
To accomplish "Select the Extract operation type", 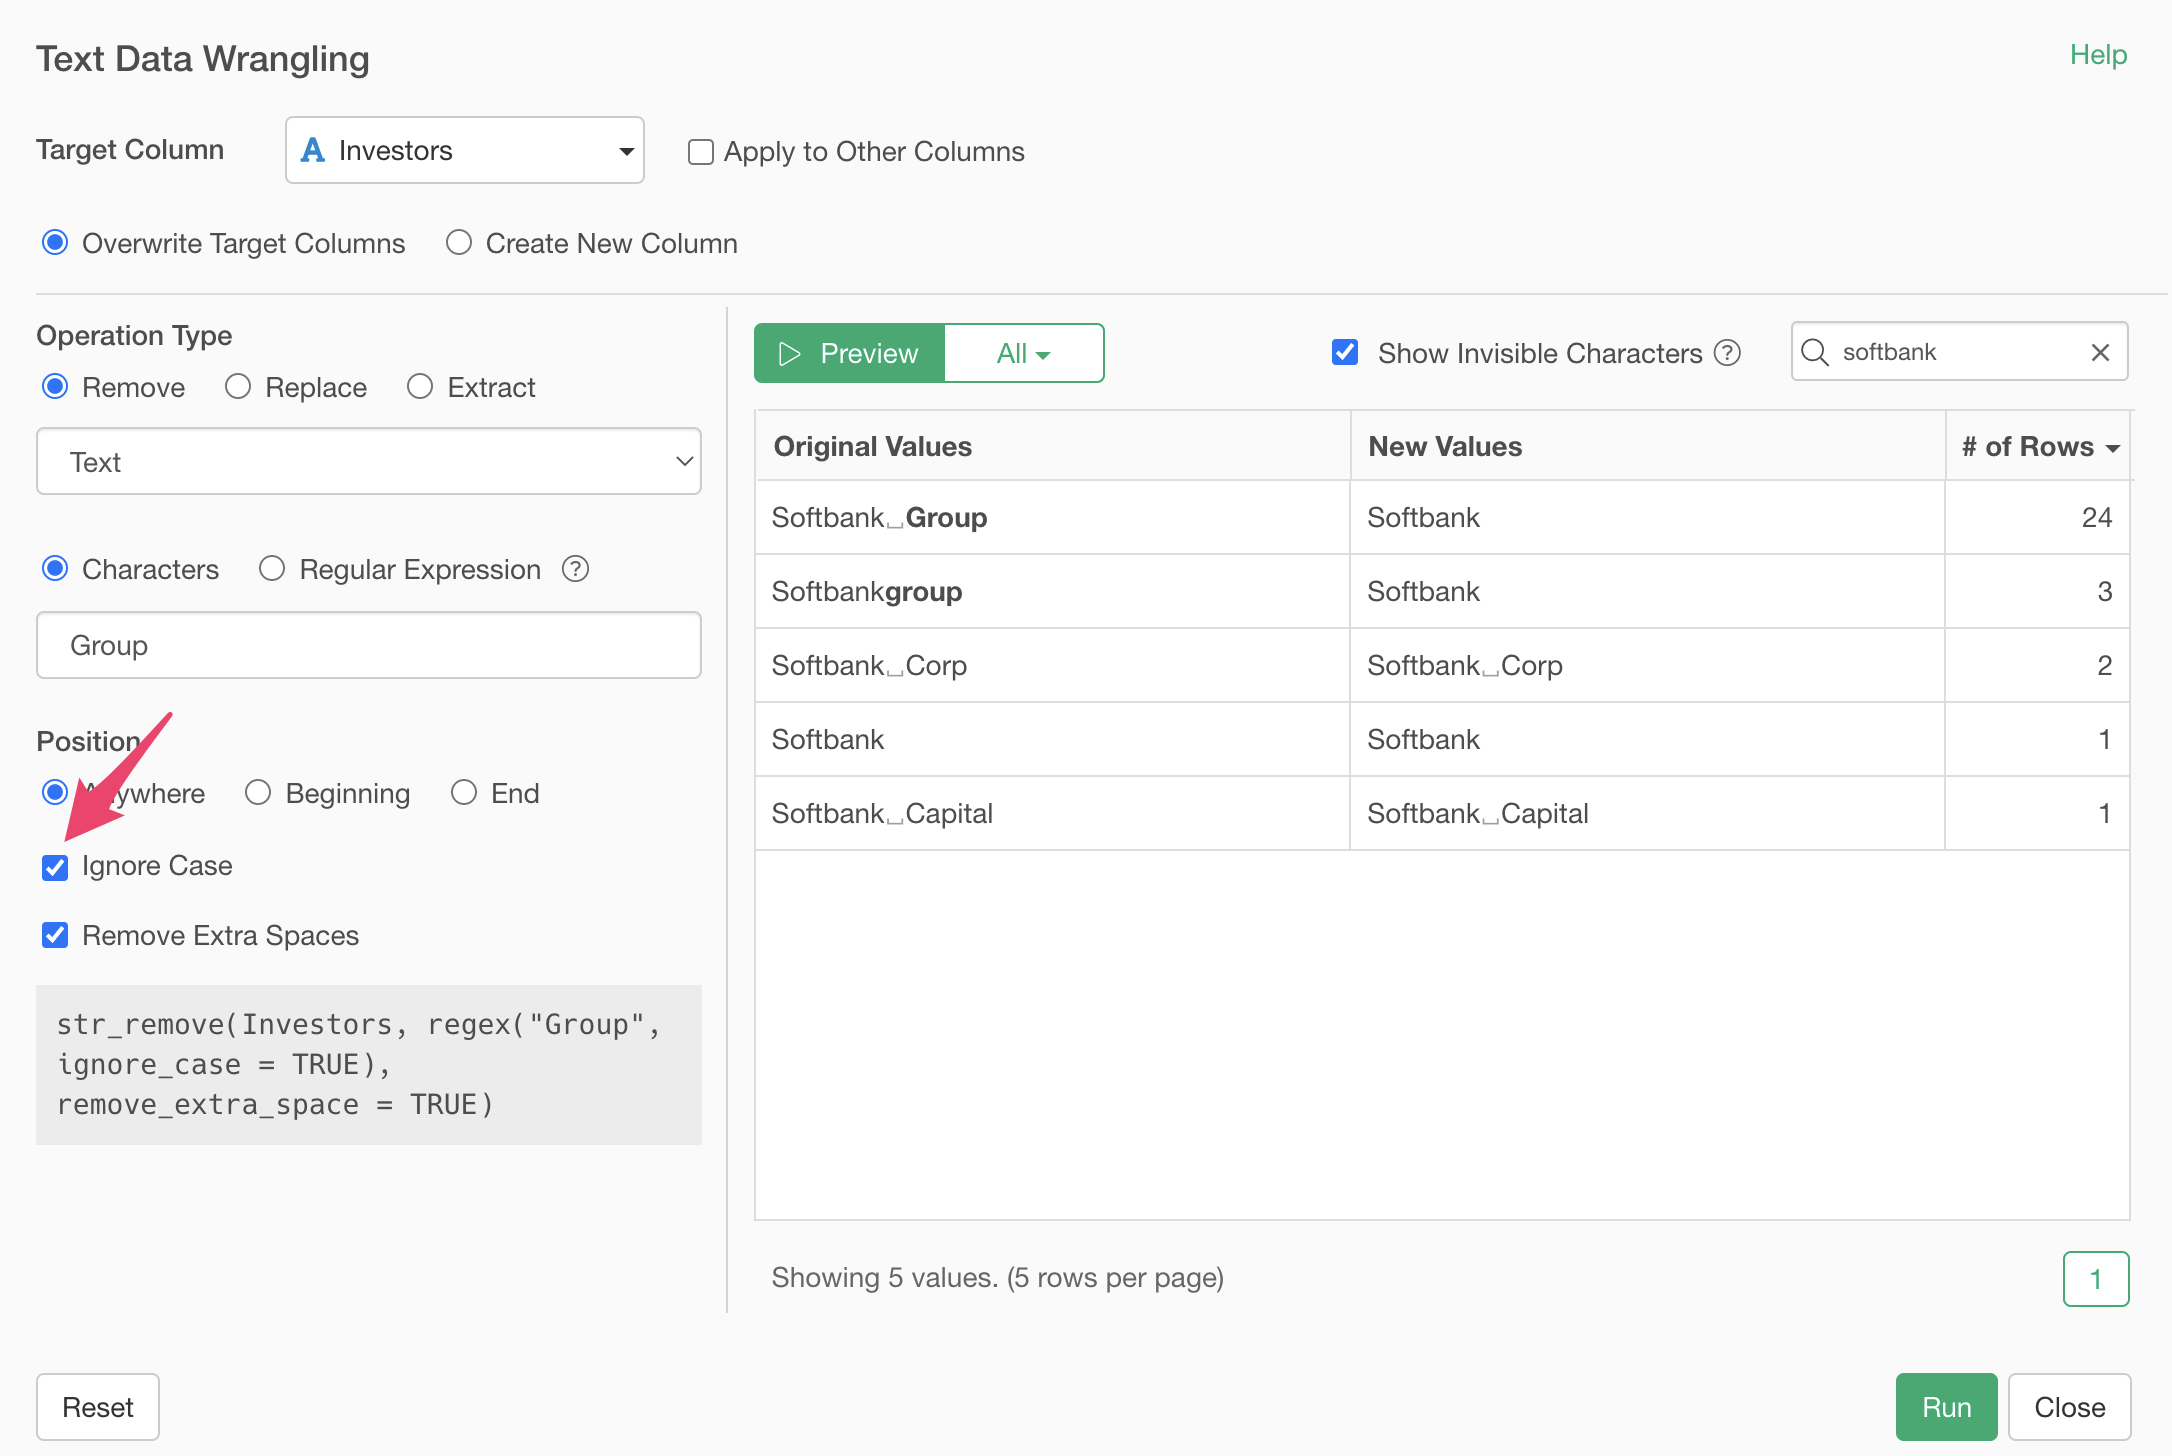I will coord(420,387).
